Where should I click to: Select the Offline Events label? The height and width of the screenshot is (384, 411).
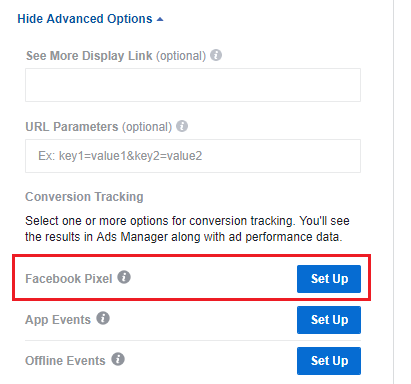point(65,361)
